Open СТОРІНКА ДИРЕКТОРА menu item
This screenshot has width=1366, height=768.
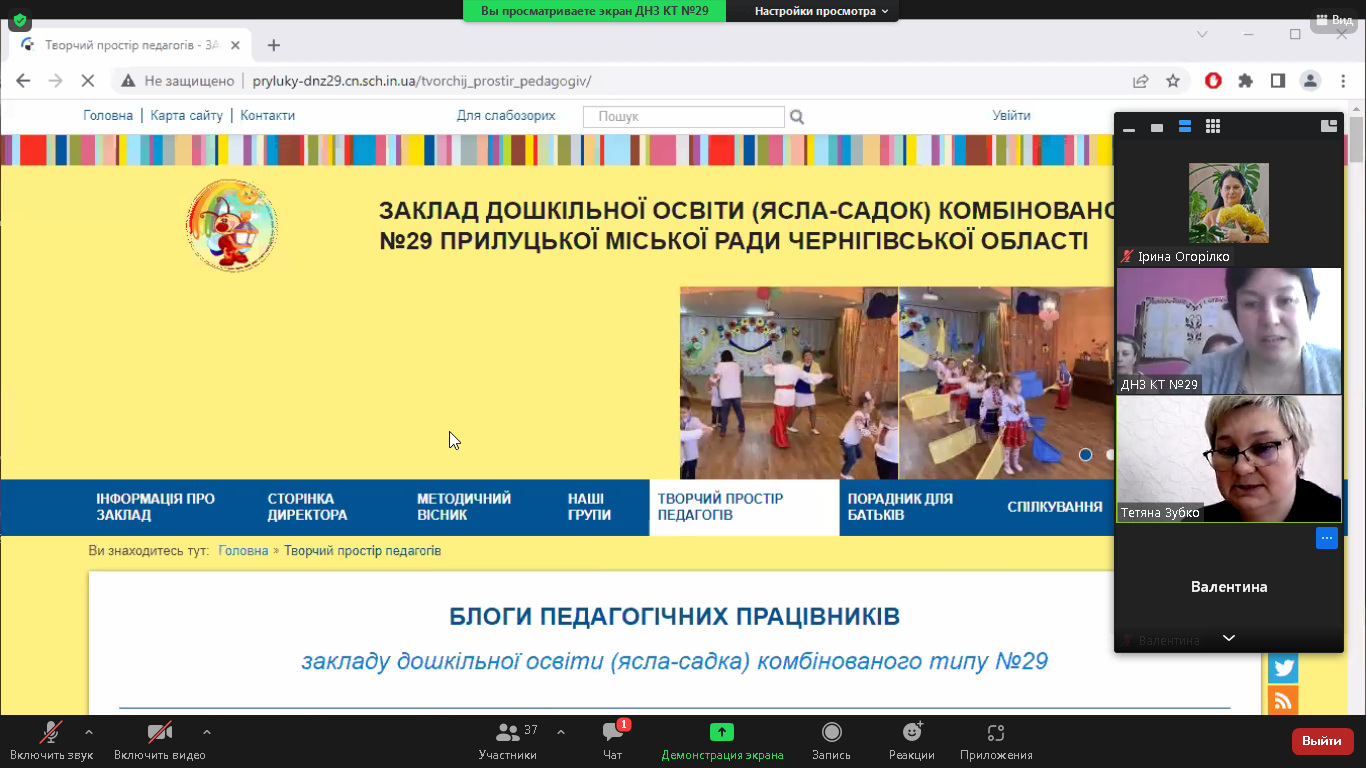tap(308, 507)
